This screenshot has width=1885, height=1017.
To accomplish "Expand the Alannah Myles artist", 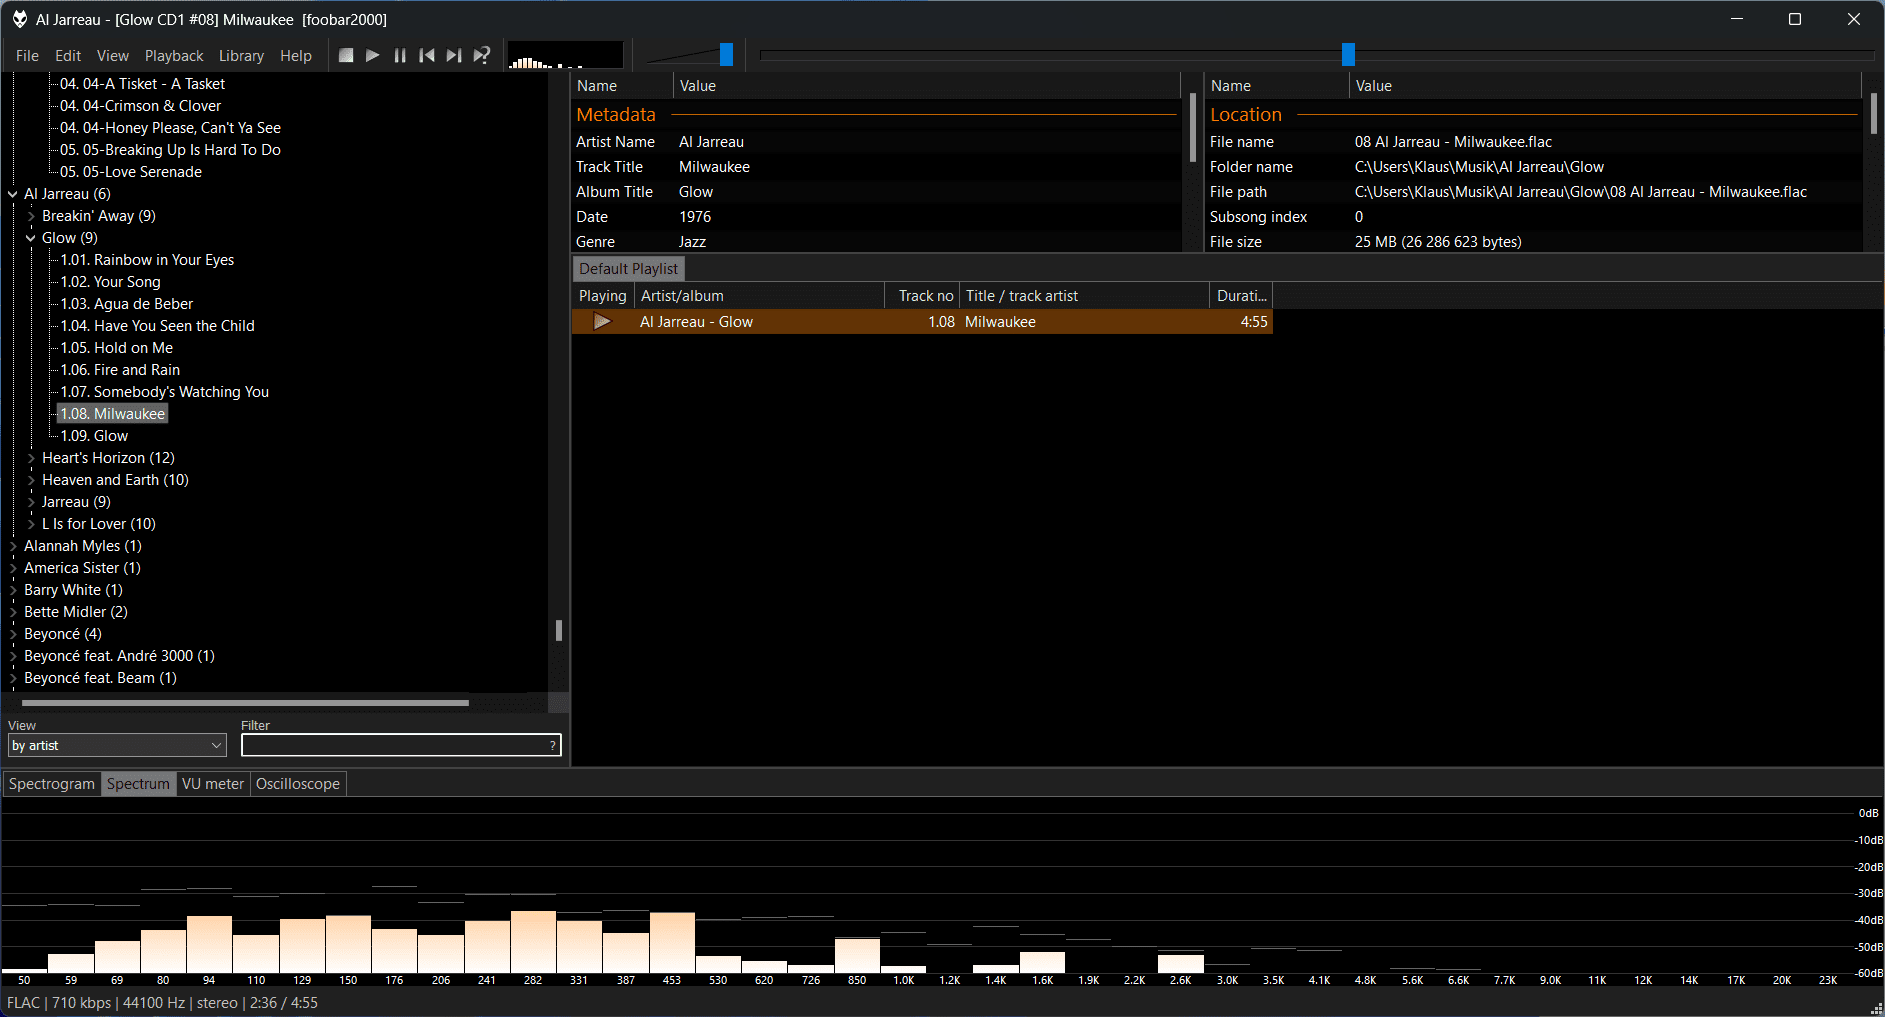I will pyautogui.click(x=13, y=546).
